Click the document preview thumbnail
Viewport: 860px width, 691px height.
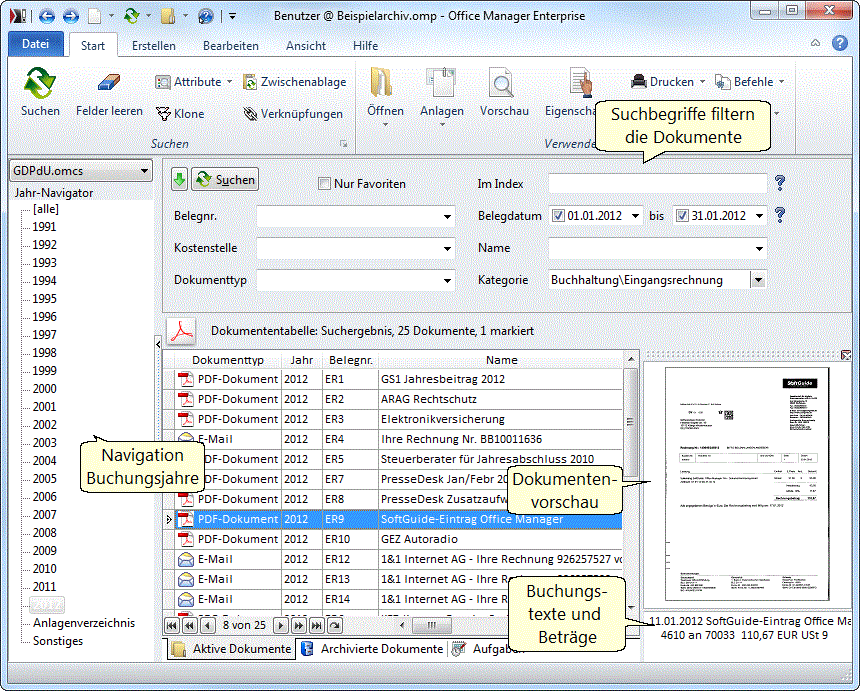[746, 484]
